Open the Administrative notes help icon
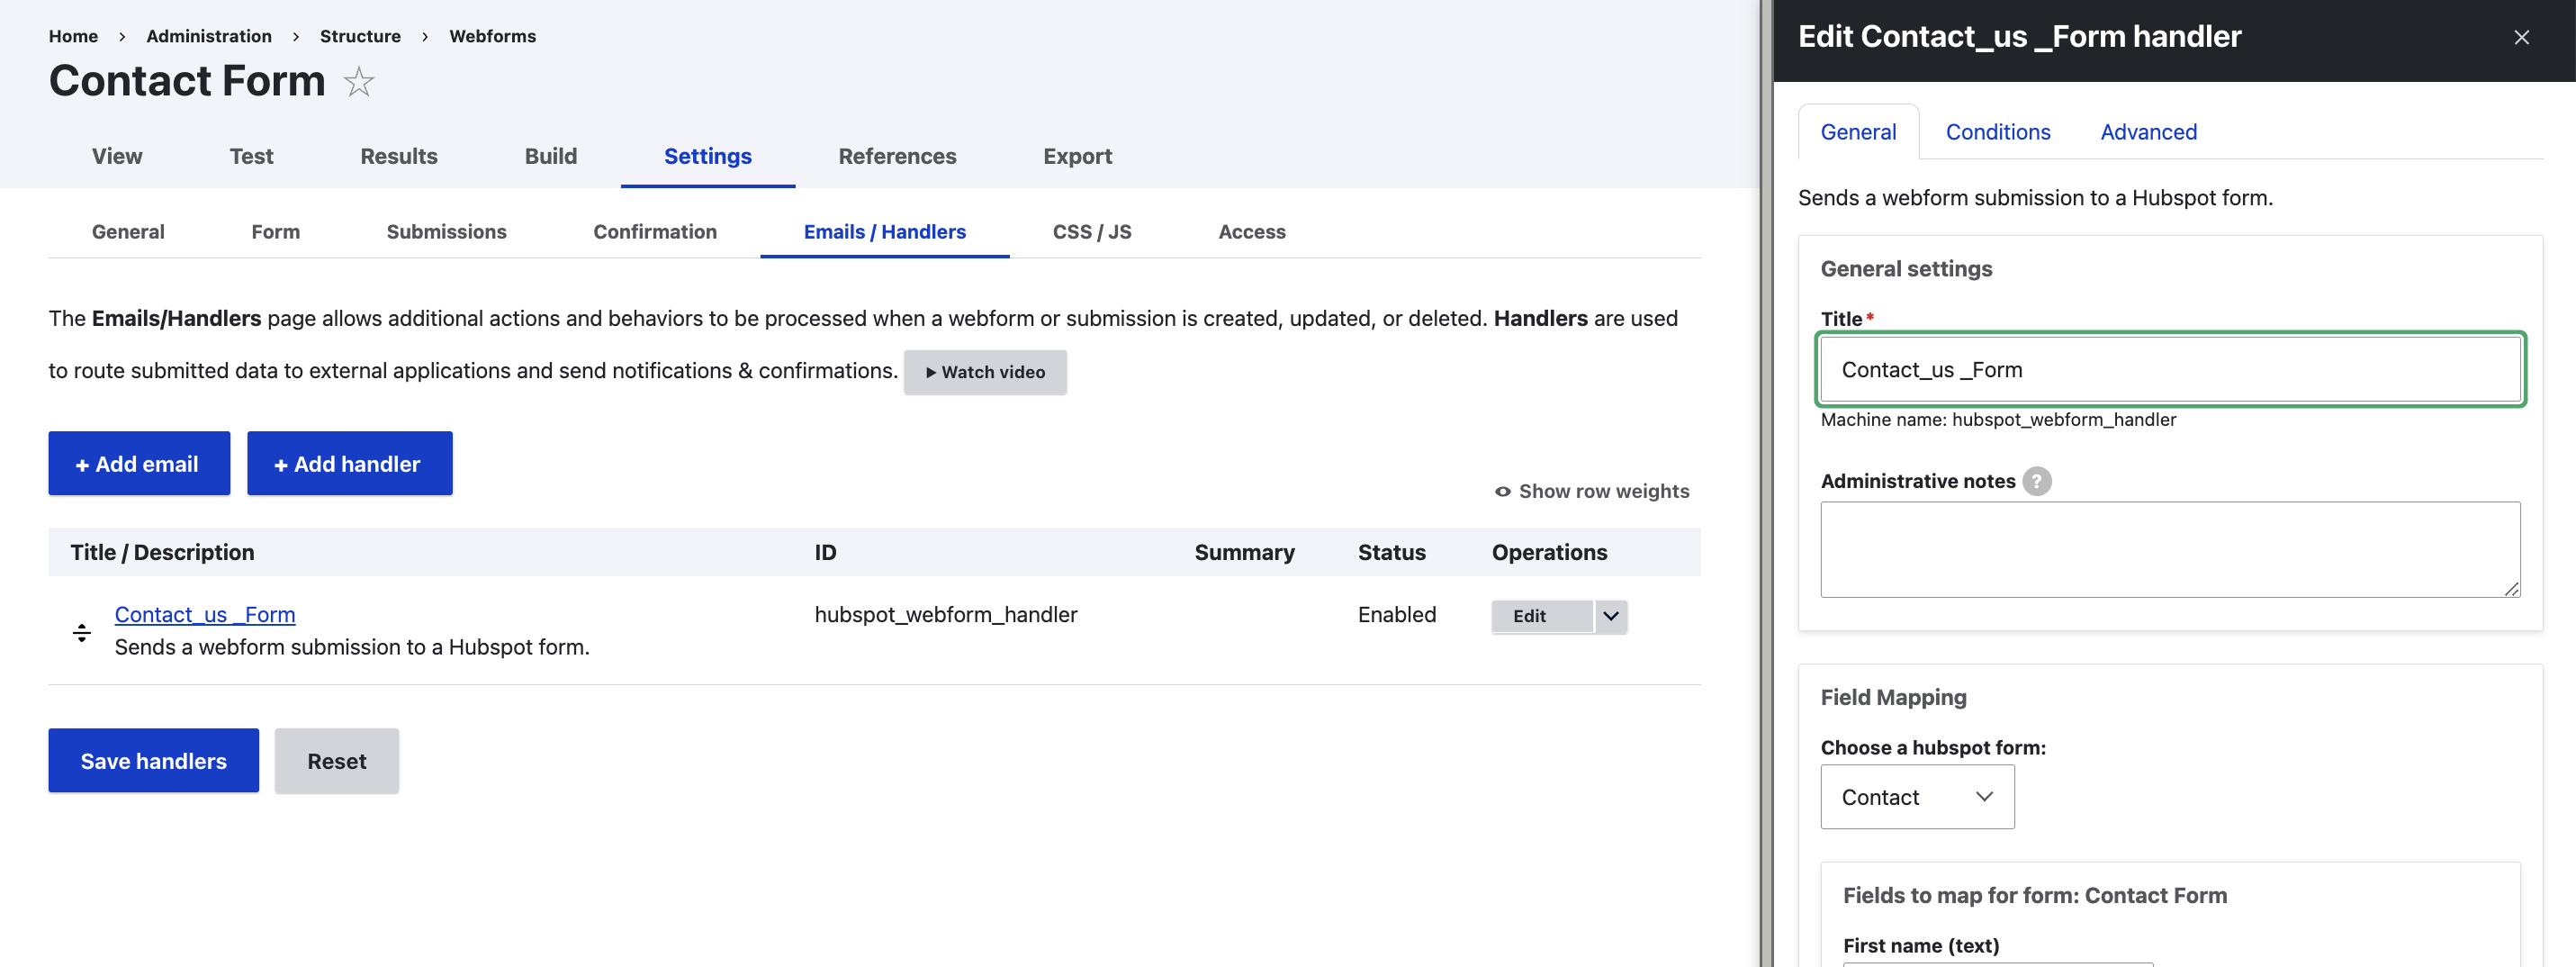Viewport: 2576px width, 967px height. click(x=2036, y=481)
